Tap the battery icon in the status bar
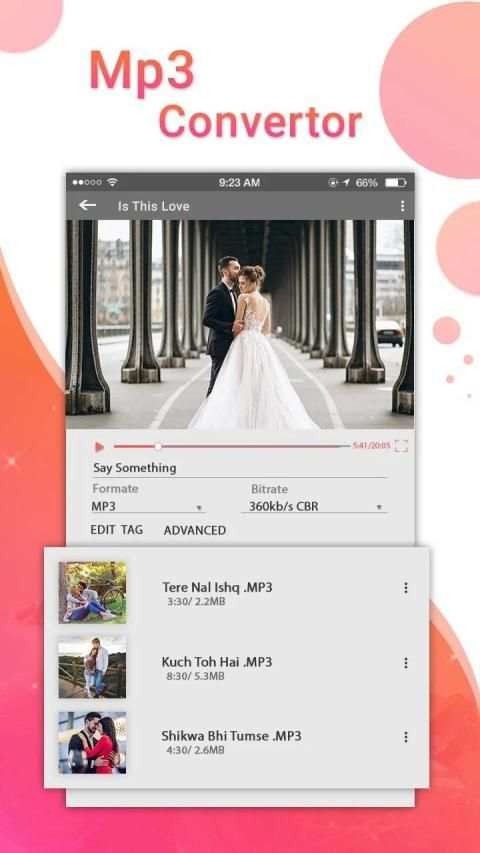The height and width of the screenshot is (853, 480). tap(396, 183)
